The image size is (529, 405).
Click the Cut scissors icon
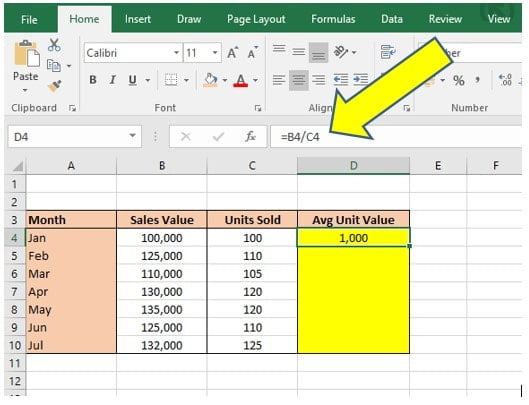pyautogui.click(x=54, y=45)
